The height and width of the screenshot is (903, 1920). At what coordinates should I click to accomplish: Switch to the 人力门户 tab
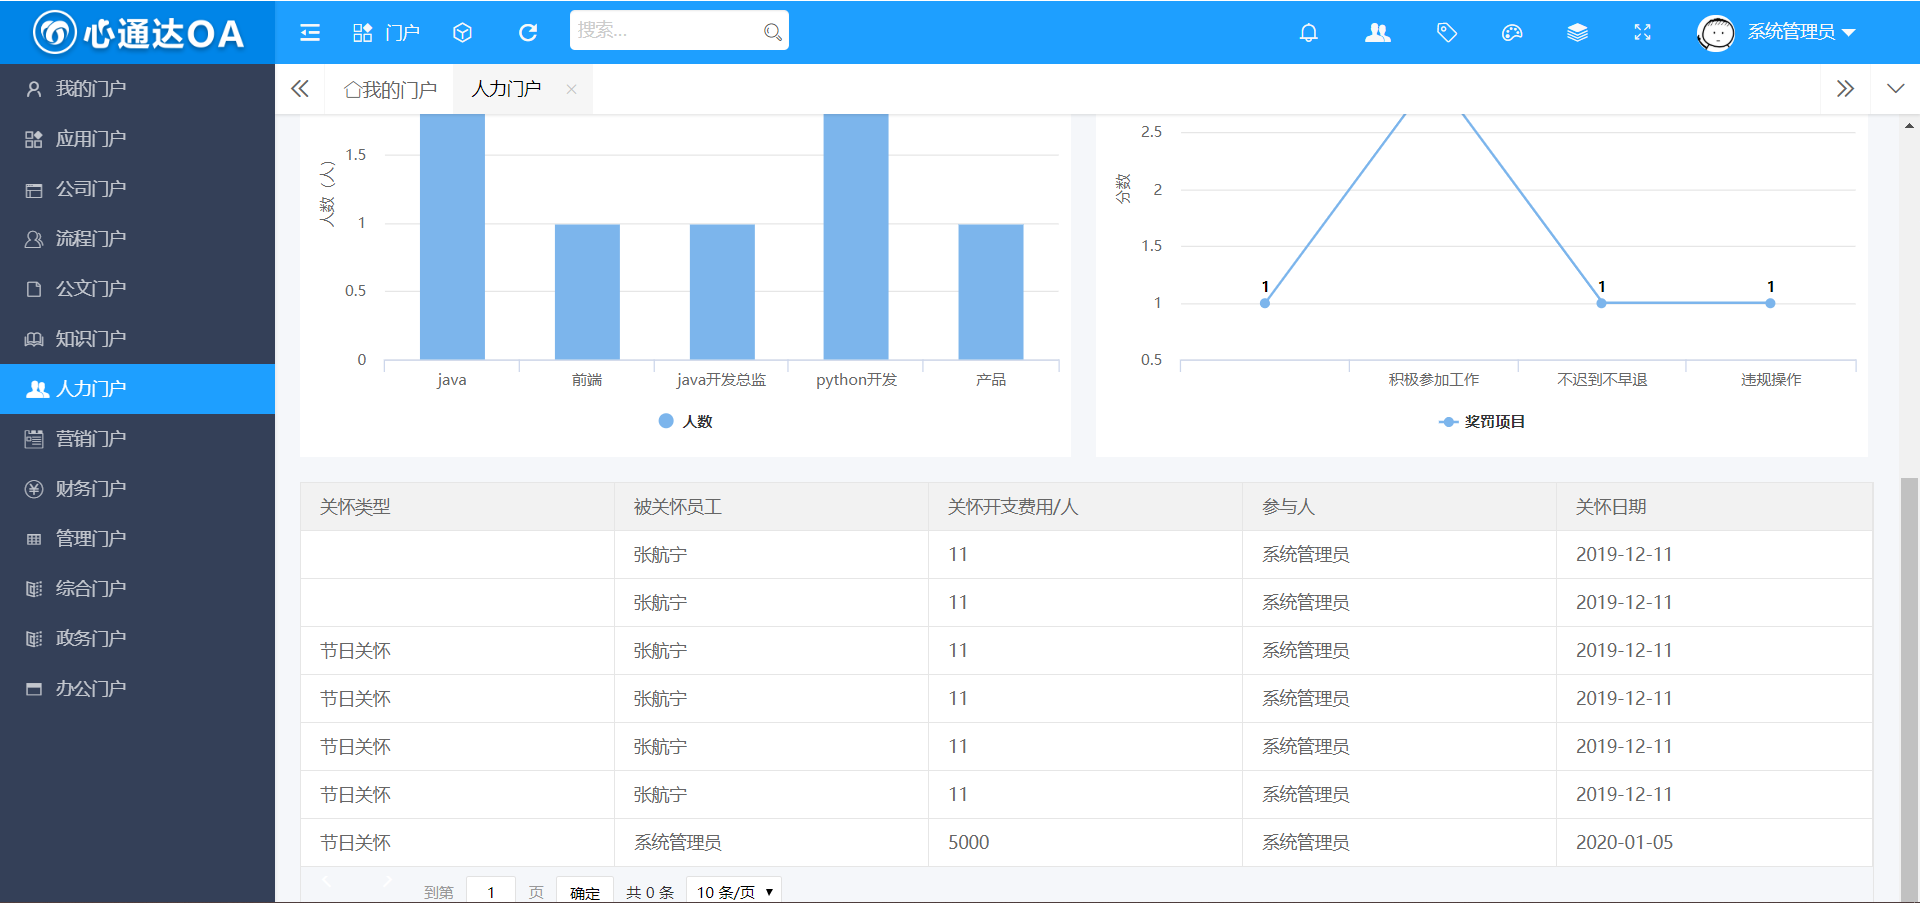click(506, 89)
